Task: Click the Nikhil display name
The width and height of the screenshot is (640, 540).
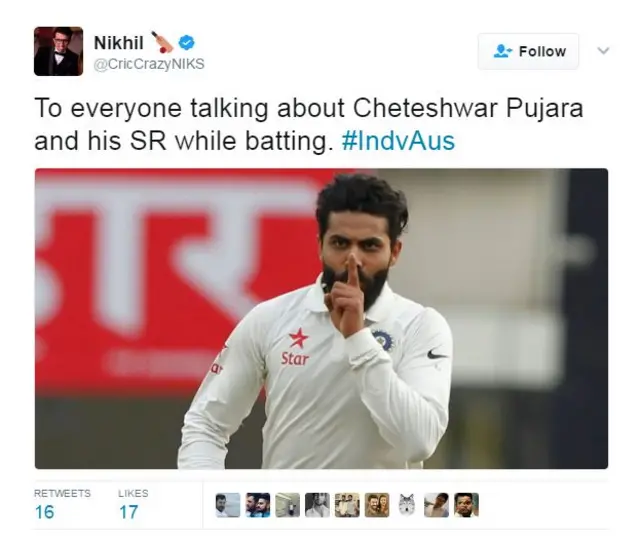Action: coord(118,43)
